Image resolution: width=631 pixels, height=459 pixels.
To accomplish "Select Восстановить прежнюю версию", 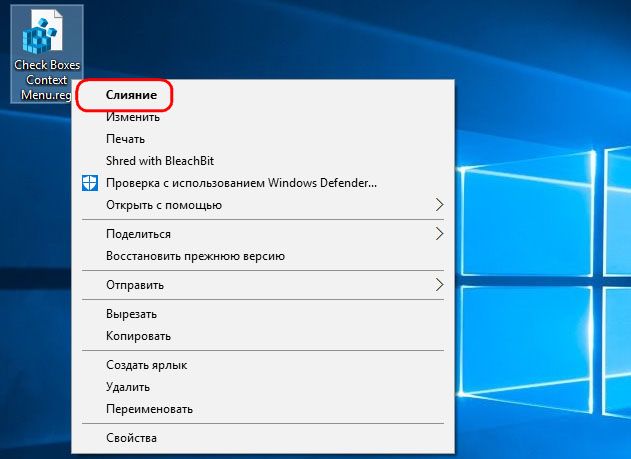I will pos(263,256).
